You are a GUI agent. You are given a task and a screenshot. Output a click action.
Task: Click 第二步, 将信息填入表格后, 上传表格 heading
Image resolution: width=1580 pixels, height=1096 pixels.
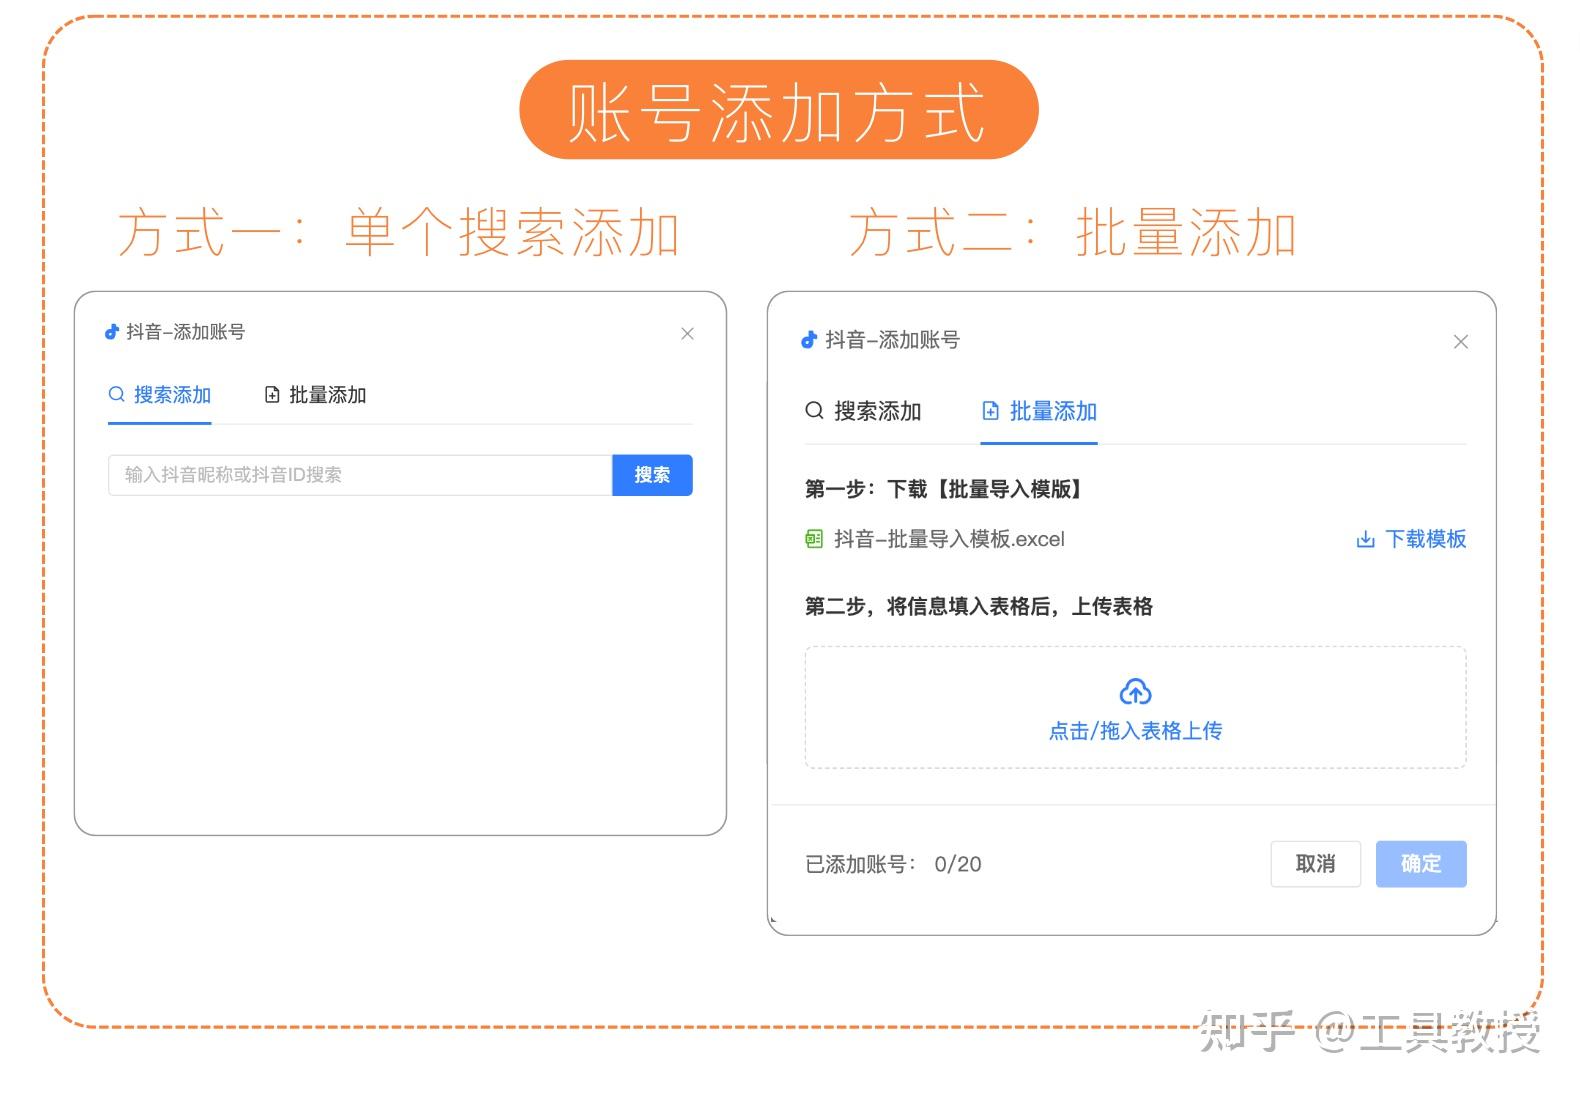[x=979, y=606]
